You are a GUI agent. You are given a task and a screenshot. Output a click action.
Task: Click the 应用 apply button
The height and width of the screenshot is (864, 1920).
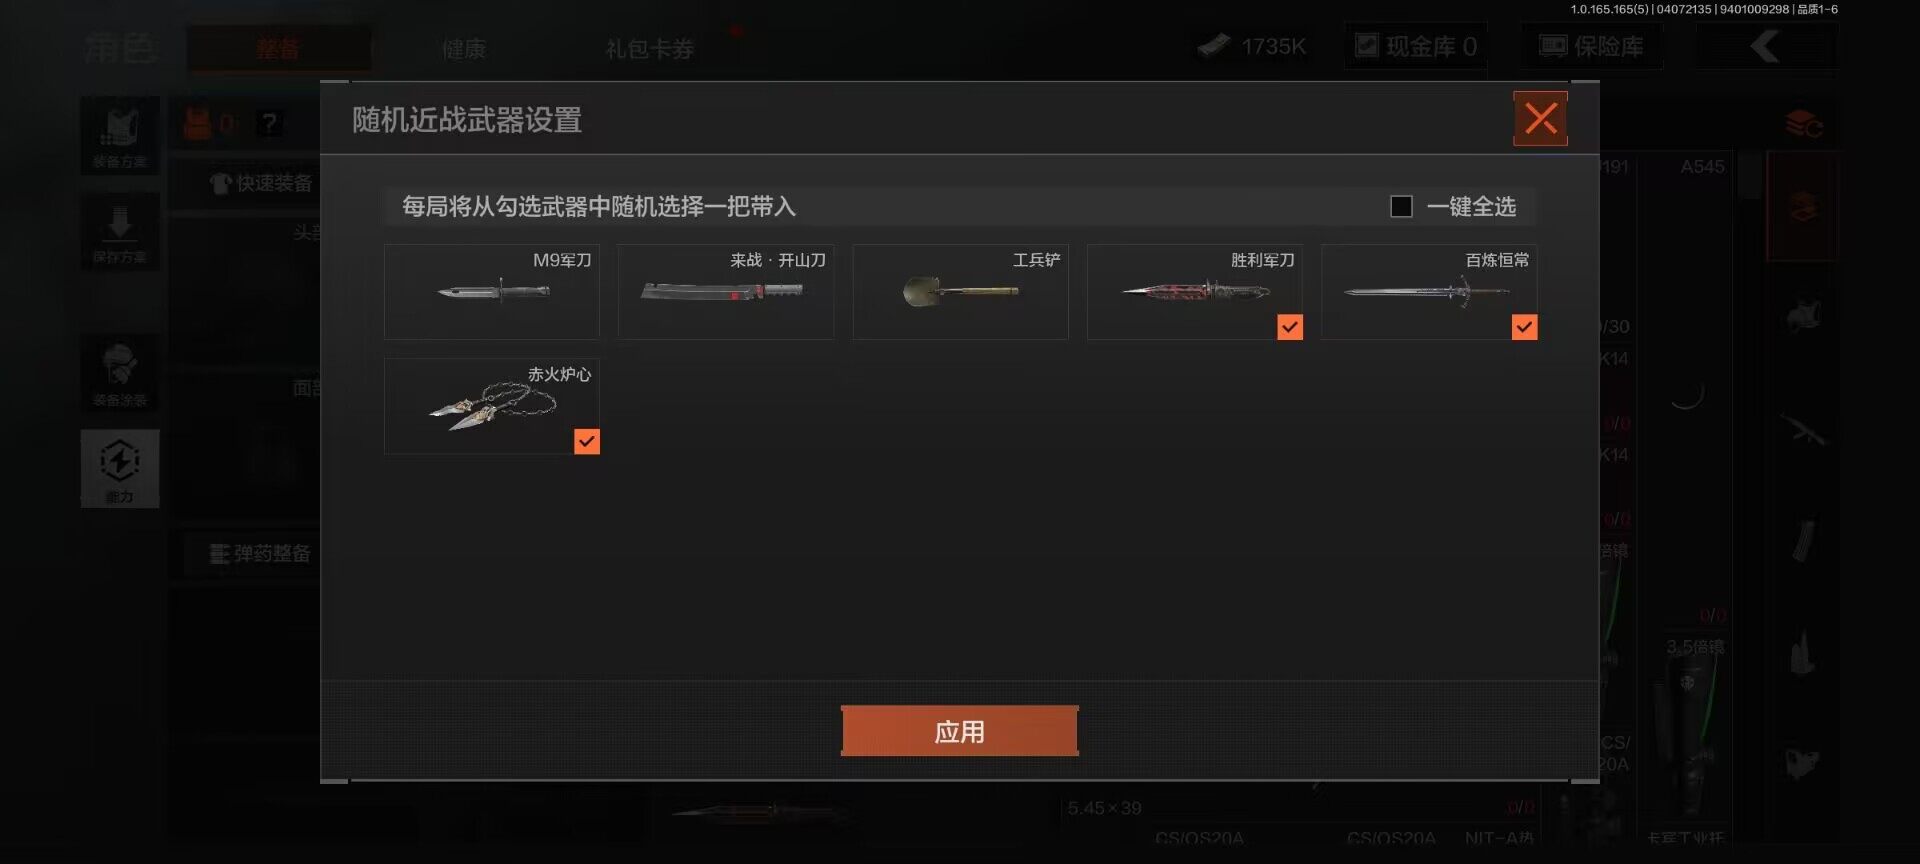click(x=960, y=731)
